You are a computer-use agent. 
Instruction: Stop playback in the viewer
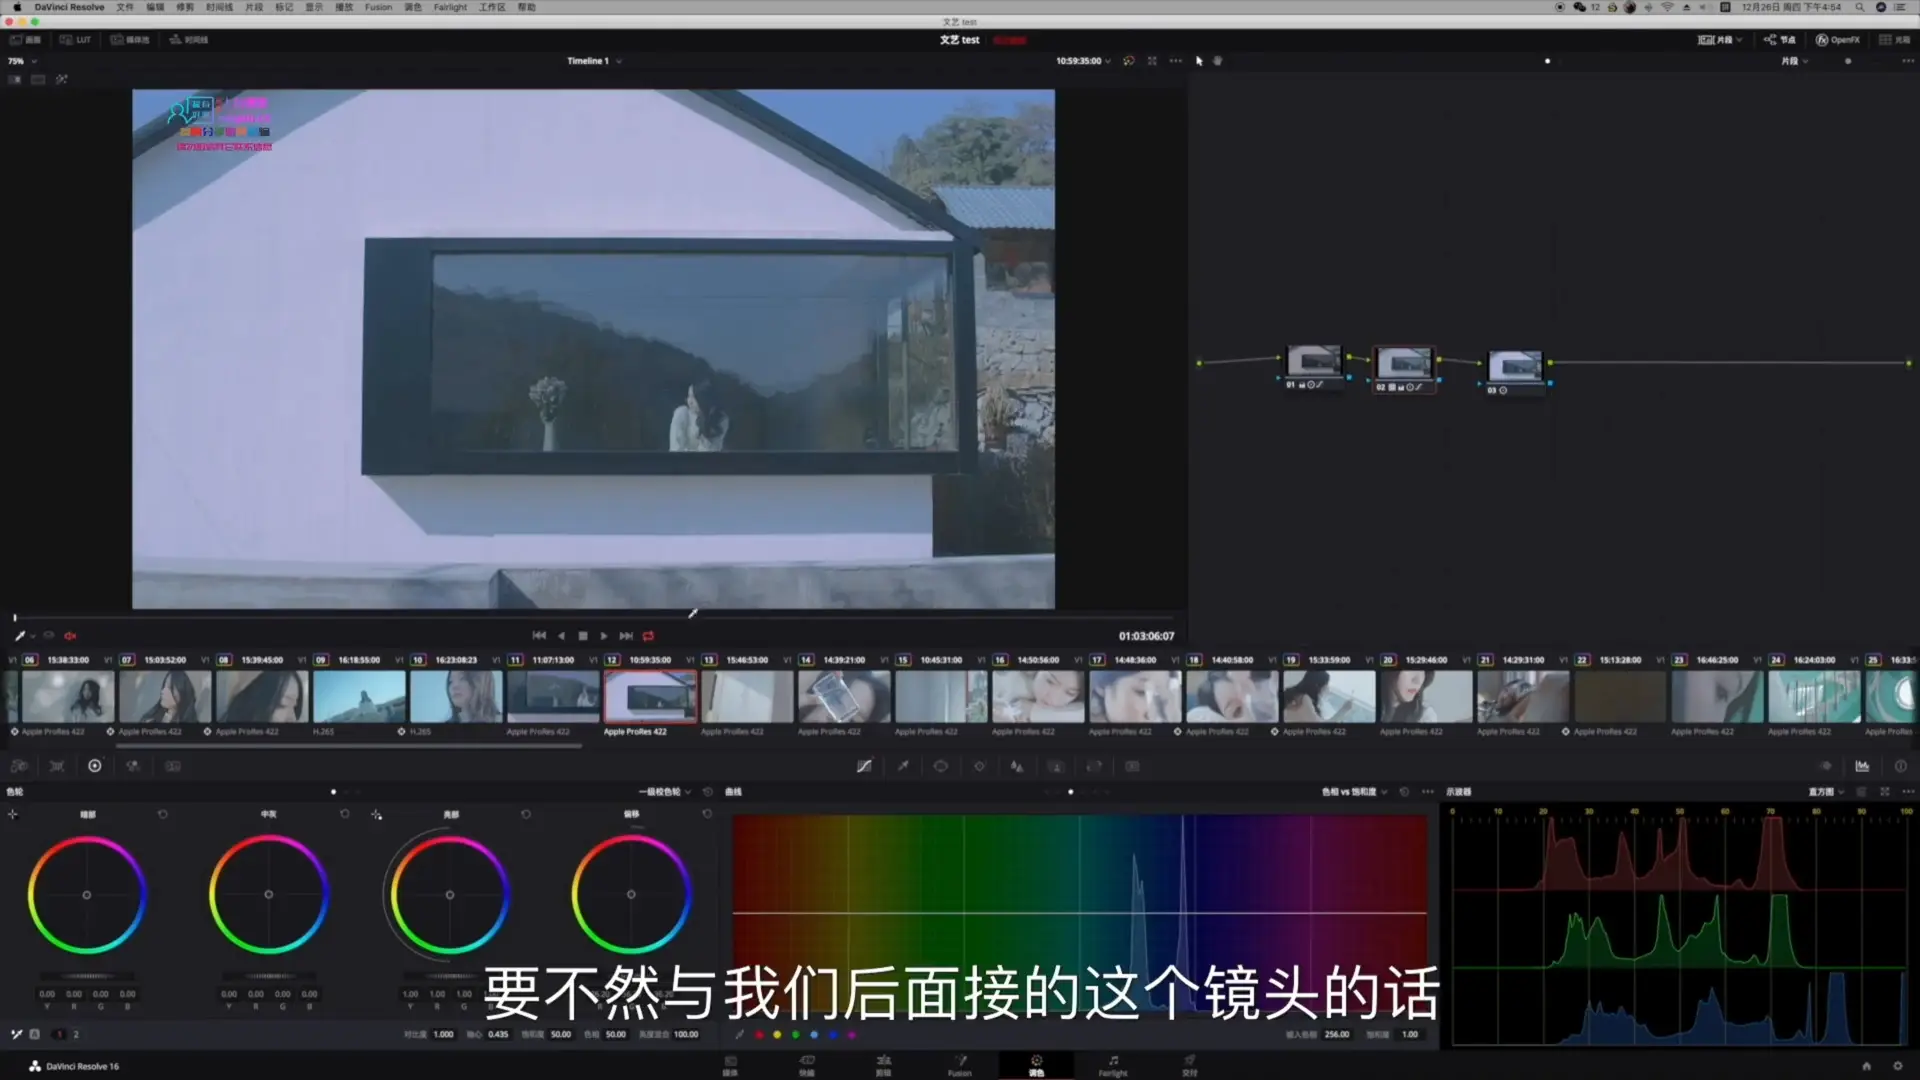[583, 636]
